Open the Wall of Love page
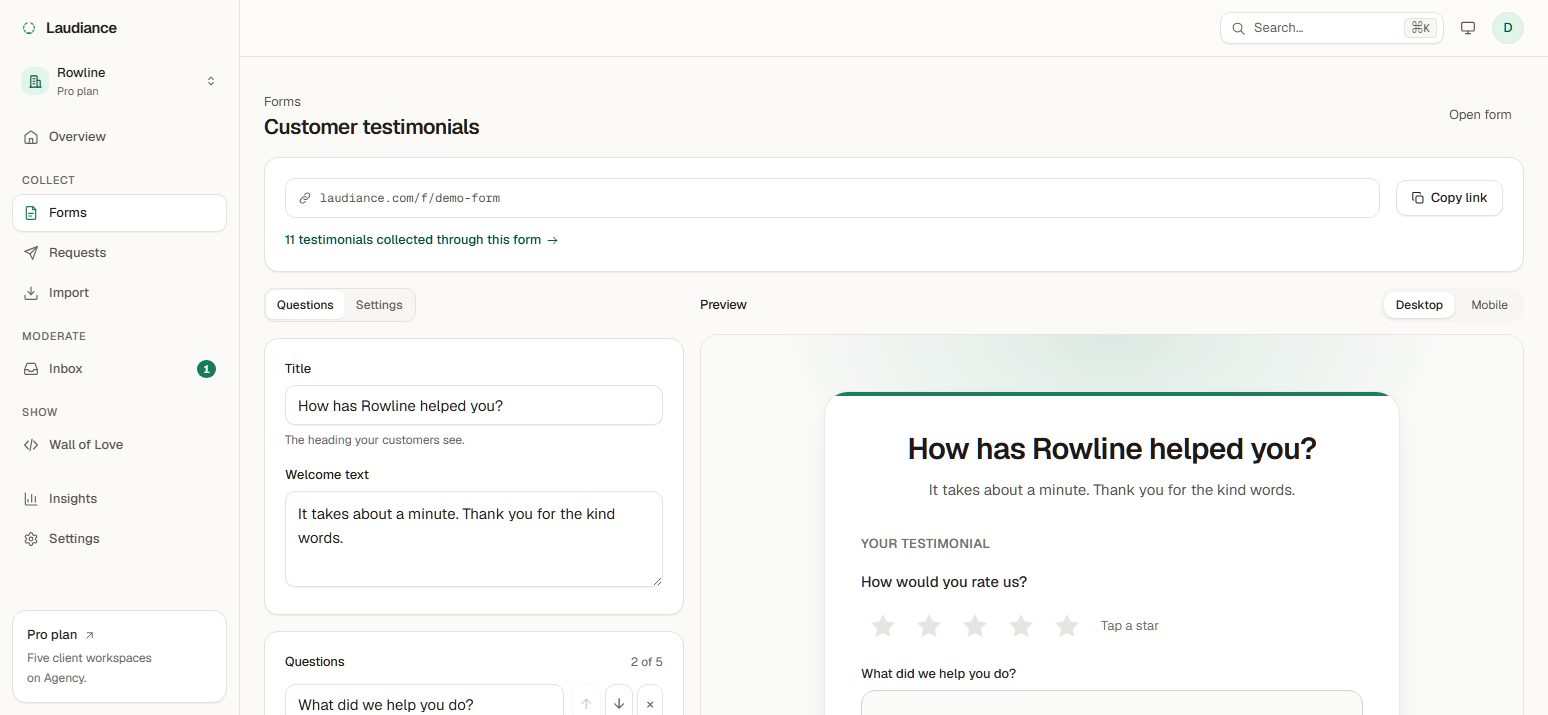Image resolution: width=1548 pixels, height=715 pixels. (x=119, y=445)
